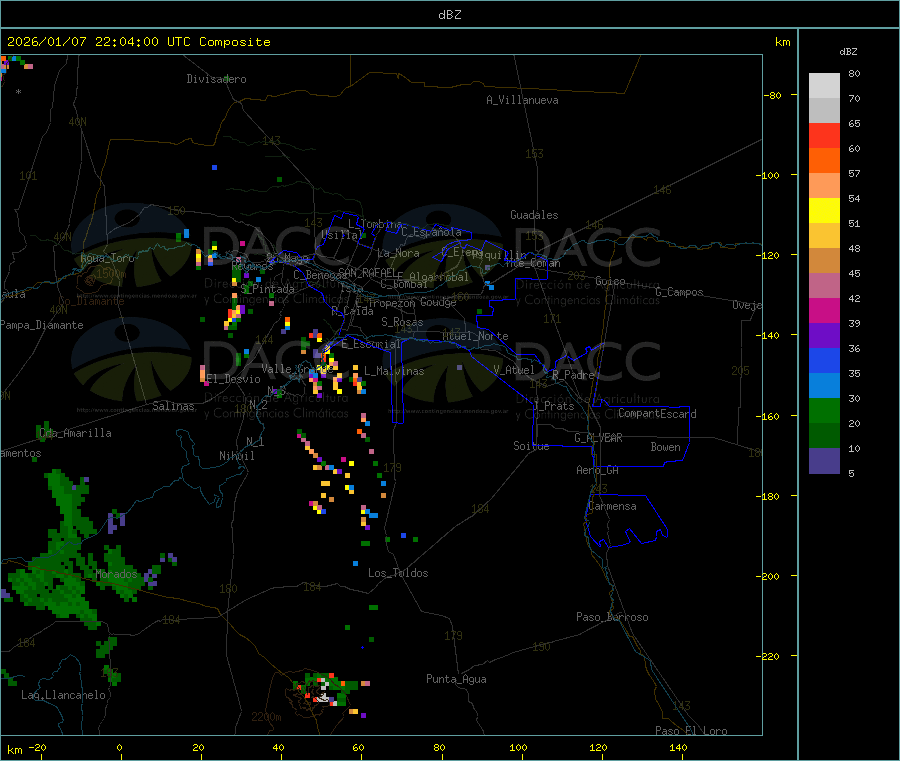Click the 36 dBZ blue color swatch

[824, 360]
